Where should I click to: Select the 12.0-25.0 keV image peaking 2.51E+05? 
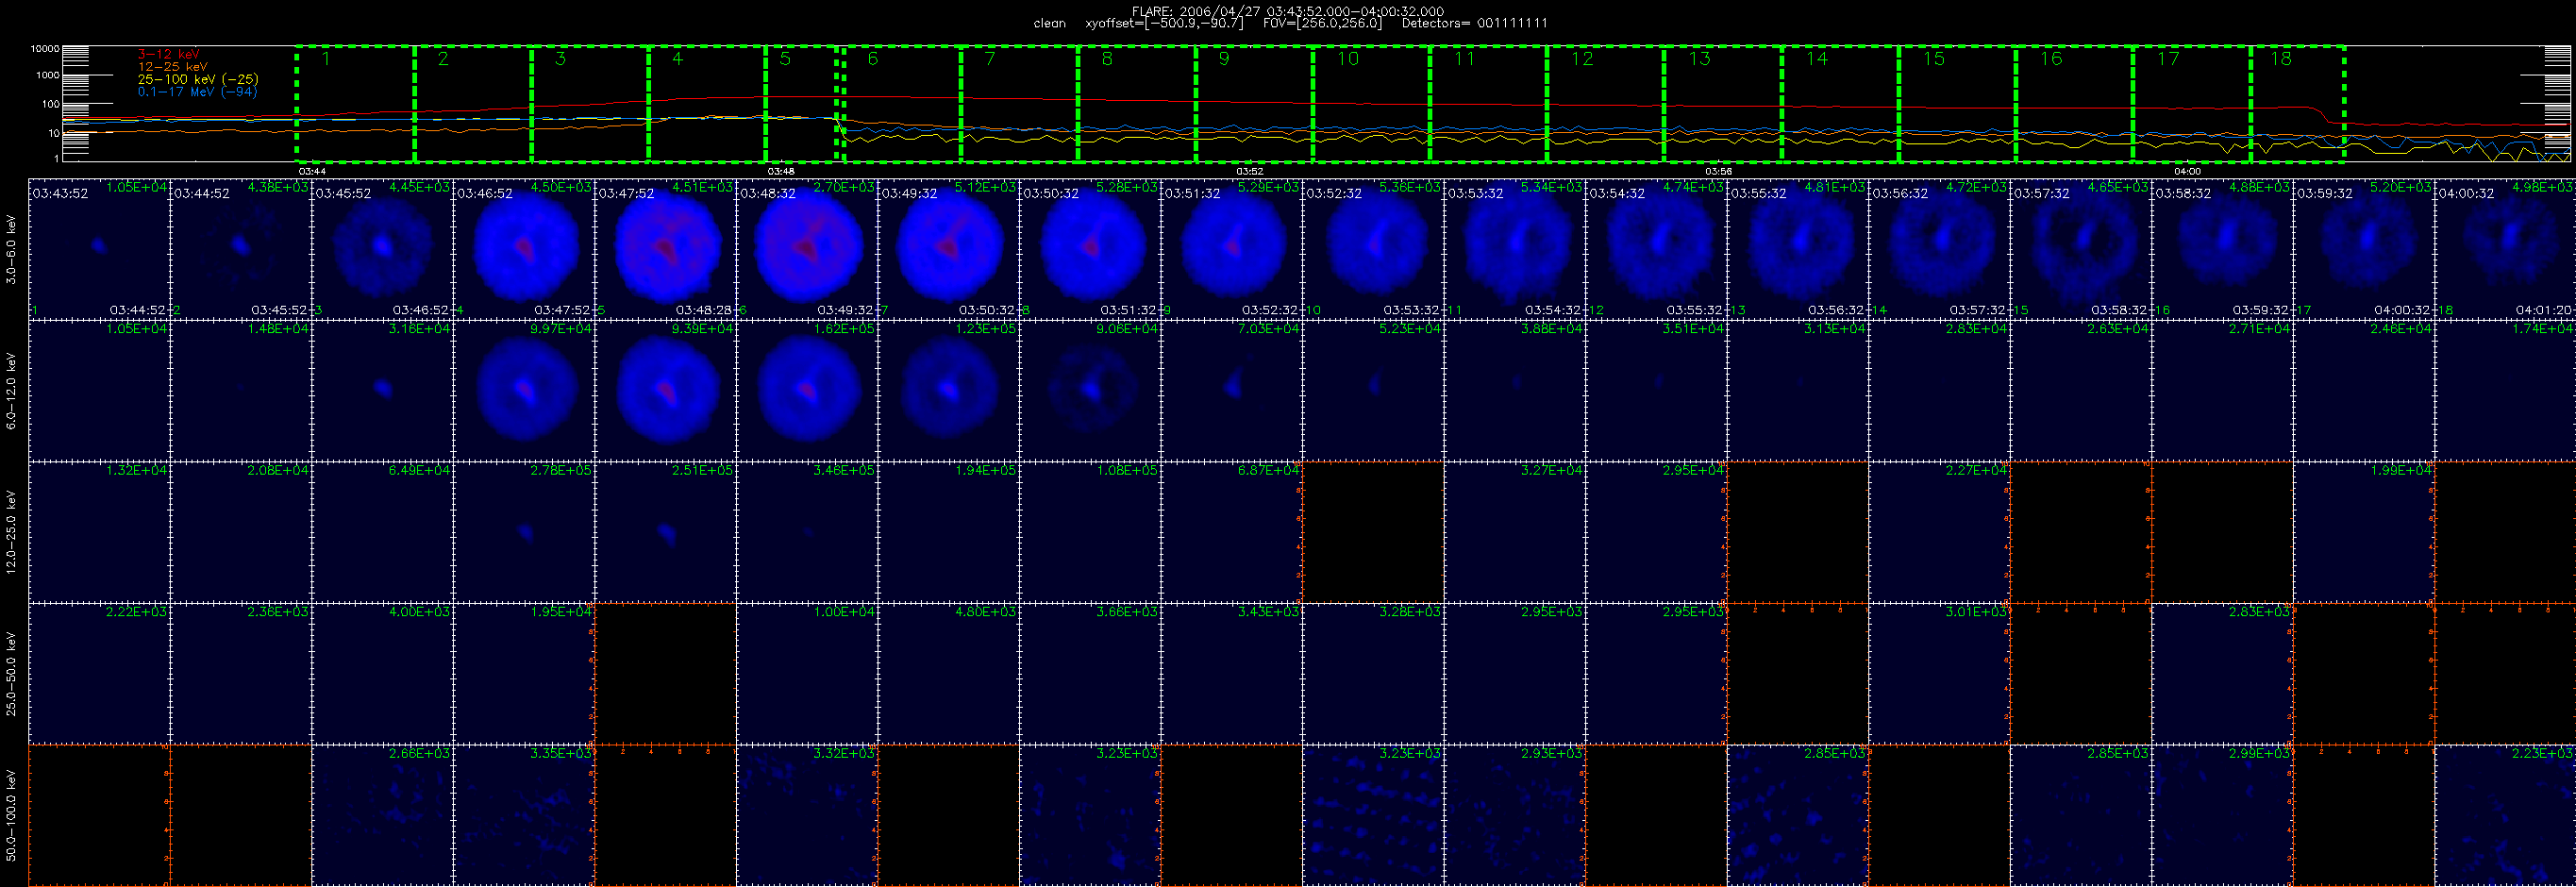point(666,532)
